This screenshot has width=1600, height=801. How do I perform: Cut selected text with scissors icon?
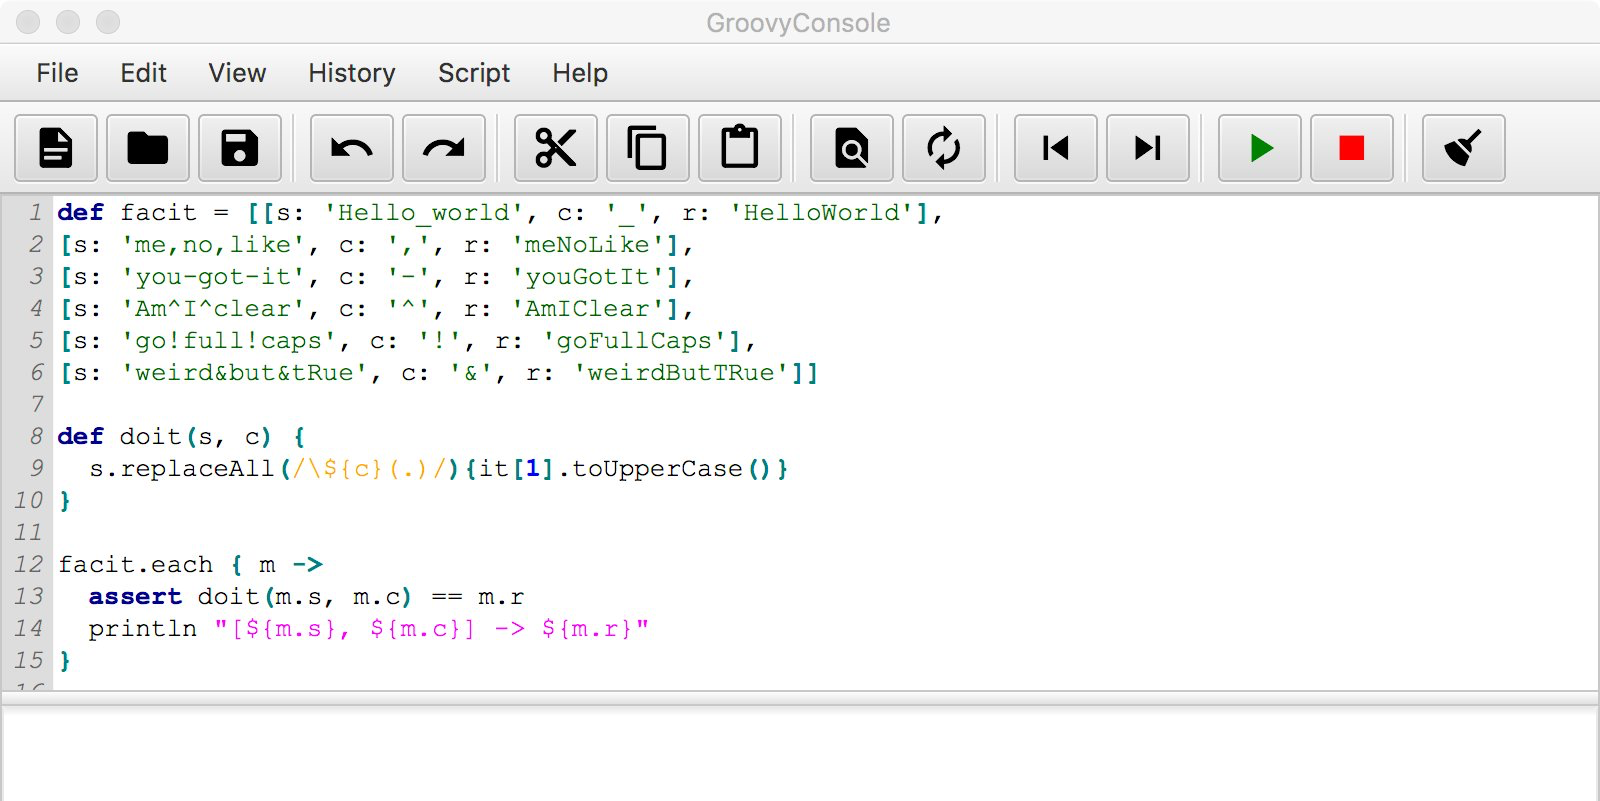click(x=556, y=148)
